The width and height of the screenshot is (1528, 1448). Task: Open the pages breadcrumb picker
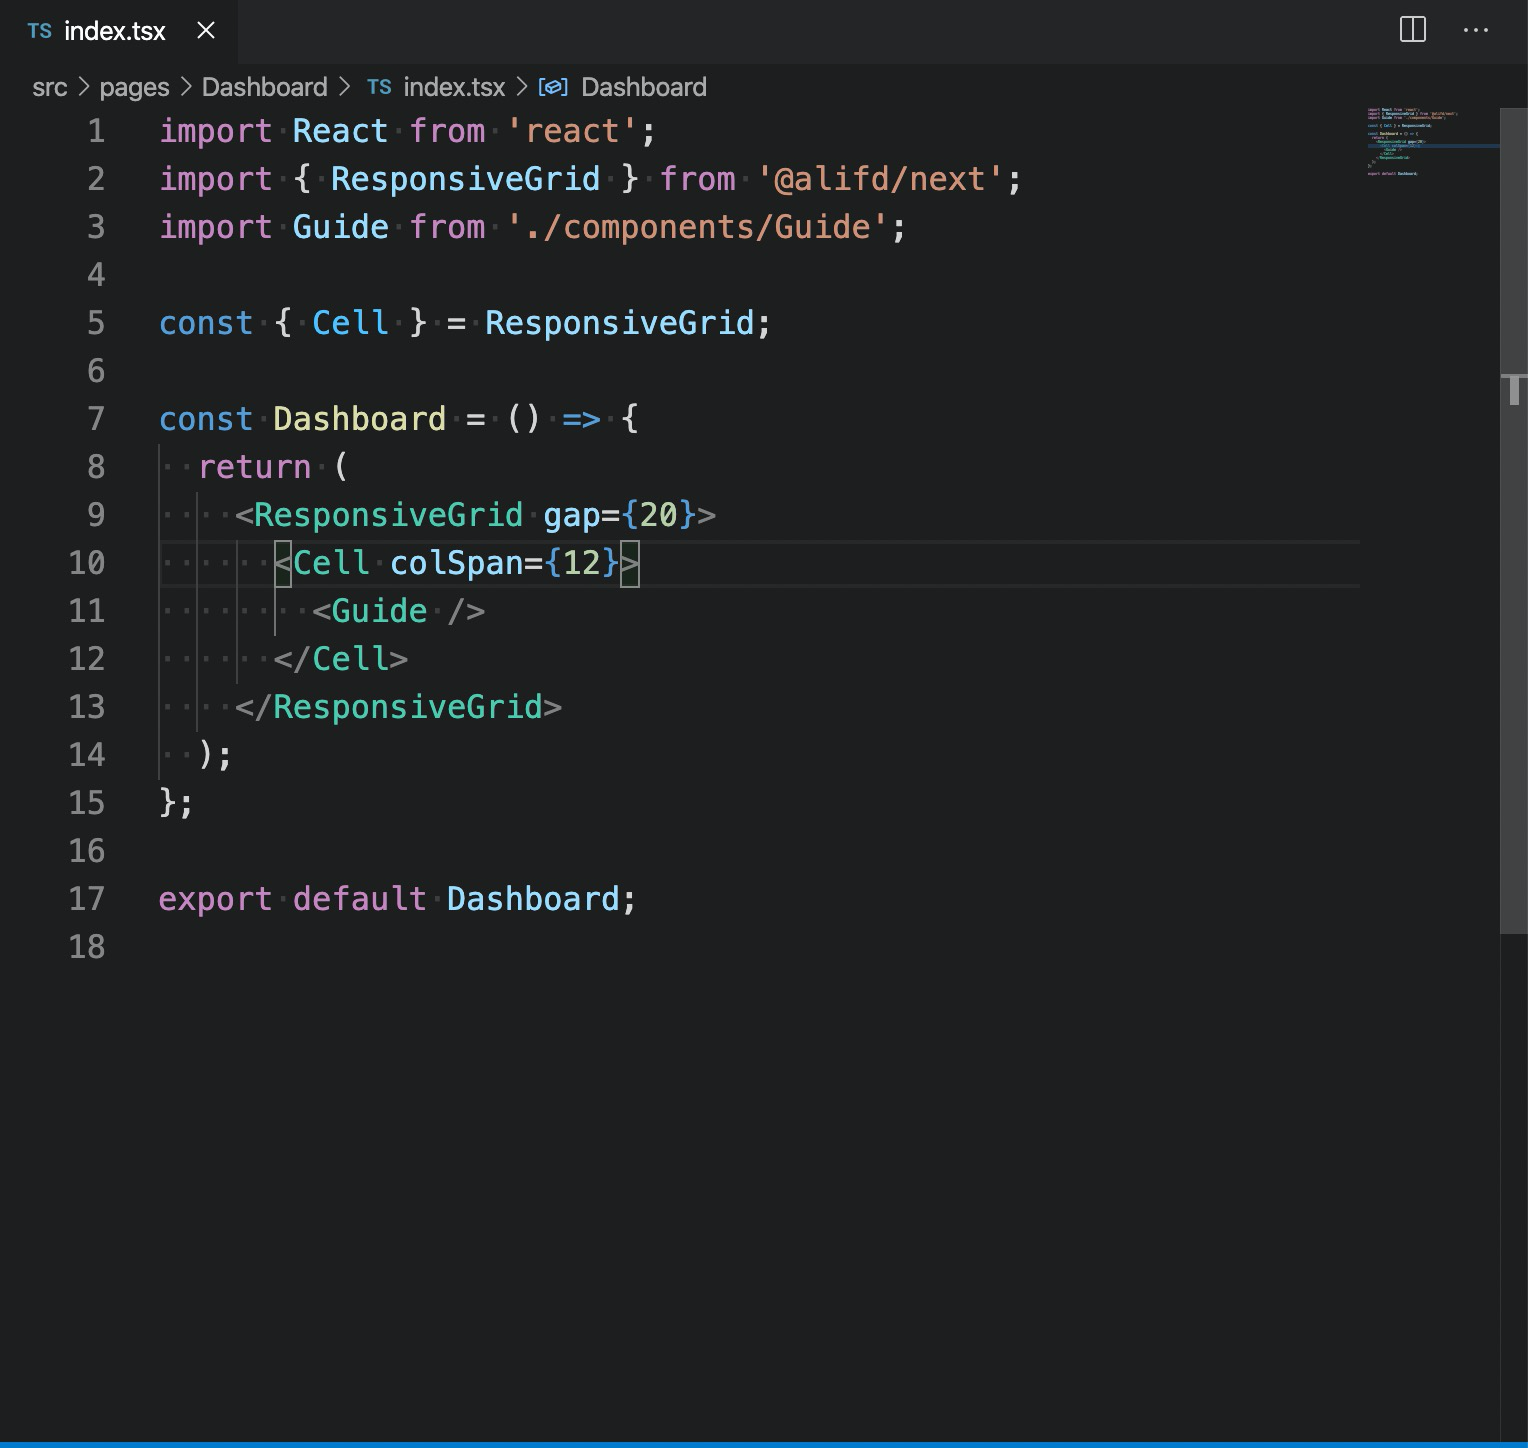[132, 87]
